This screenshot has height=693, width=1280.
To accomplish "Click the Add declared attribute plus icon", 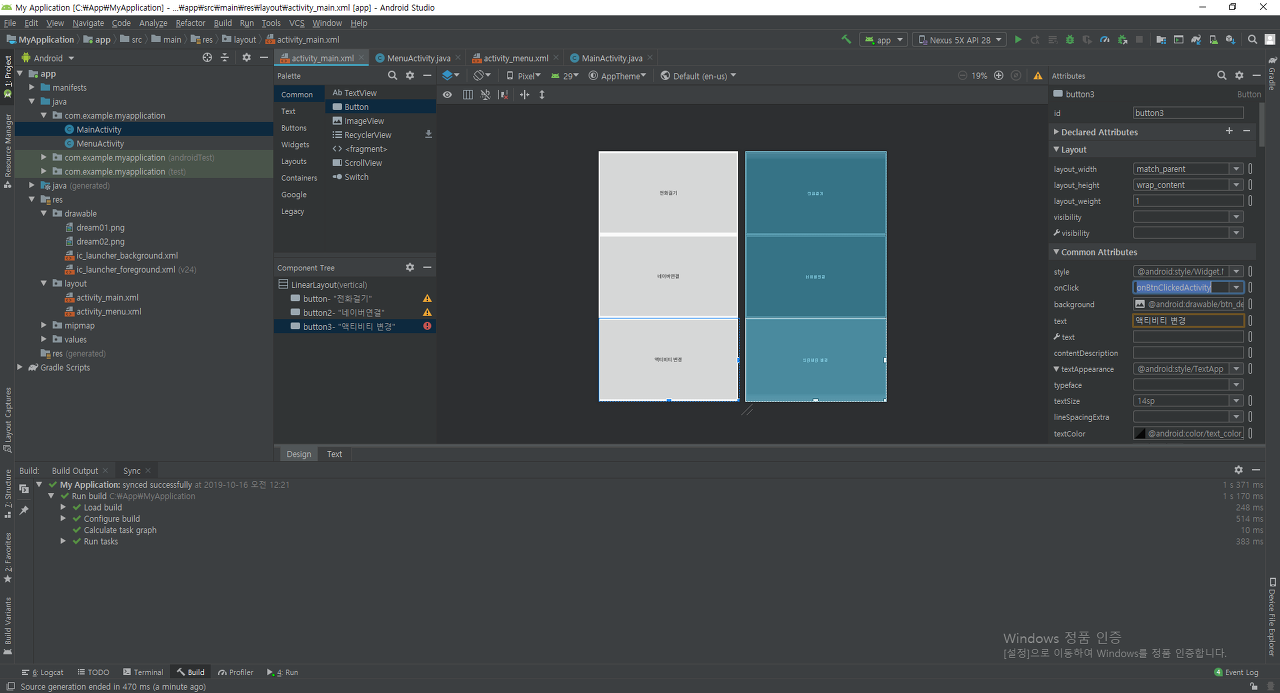I will pos(1229,131).
